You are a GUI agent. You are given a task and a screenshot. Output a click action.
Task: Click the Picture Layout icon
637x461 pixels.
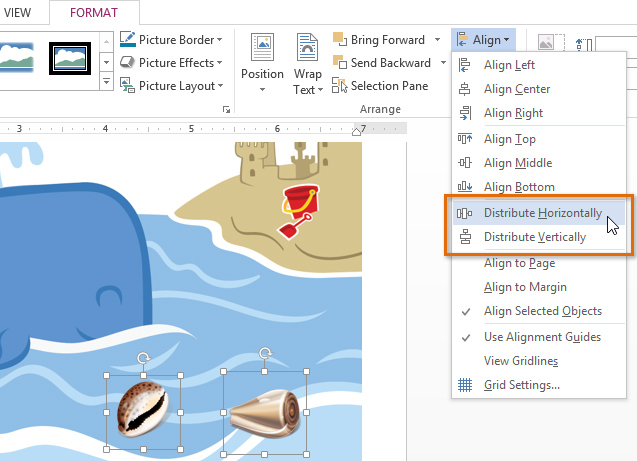pyautogui.click(x=127, y=85)
